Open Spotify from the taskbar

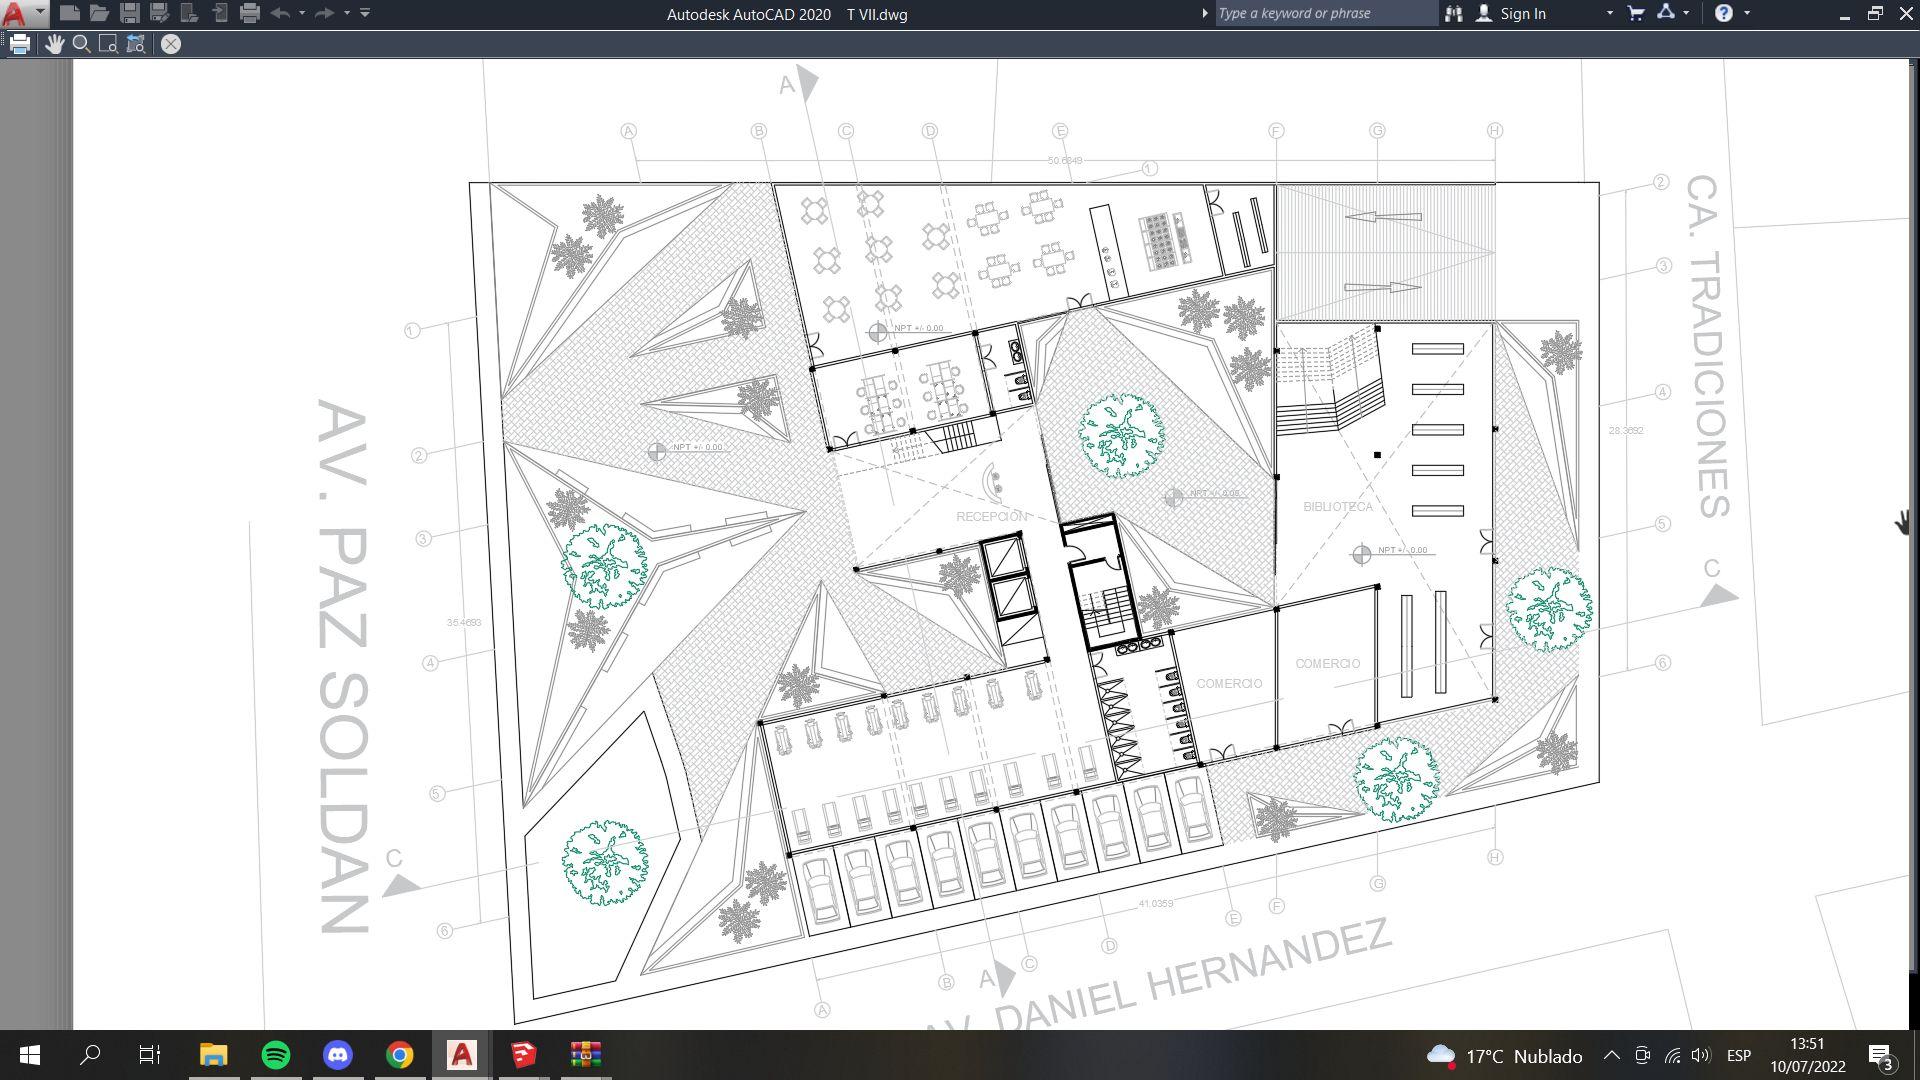pos(276,1055)
